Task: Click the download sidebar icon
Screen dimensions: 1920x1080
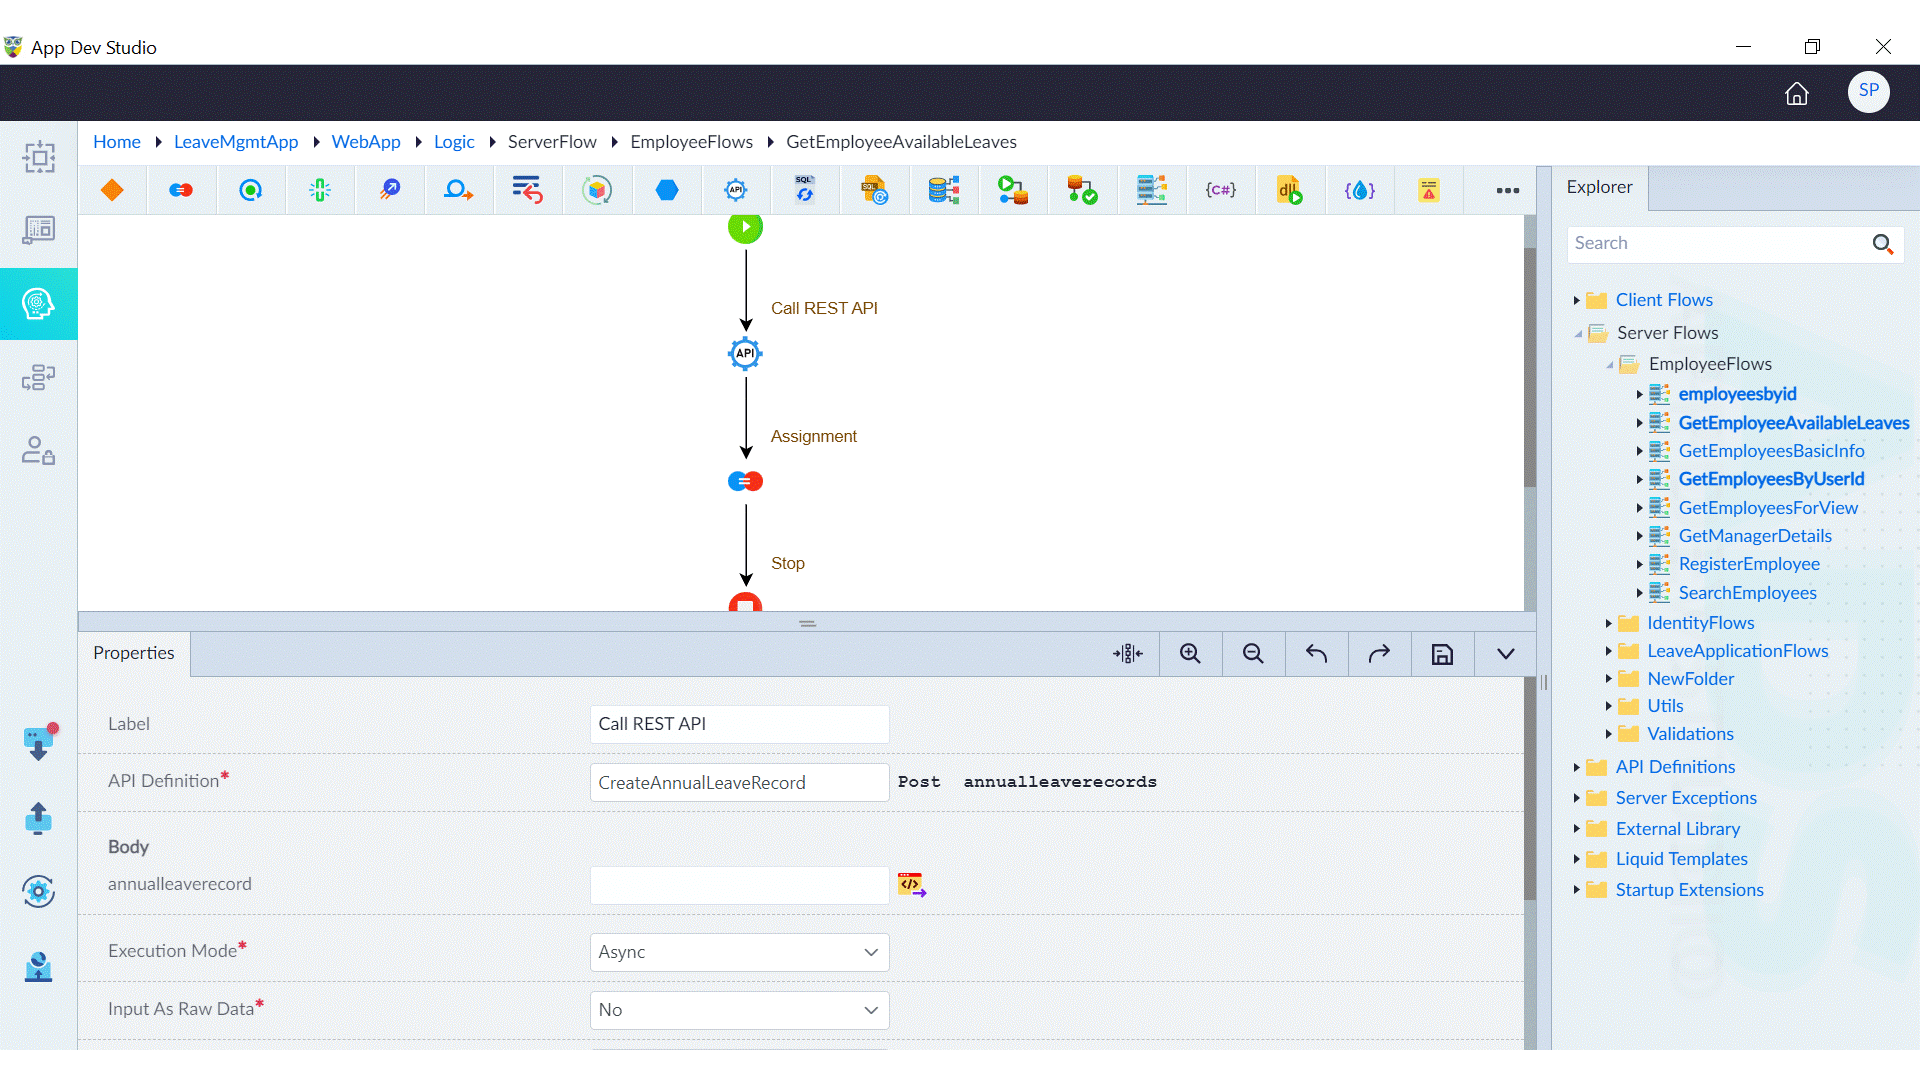Action: [x=39, y=742]
